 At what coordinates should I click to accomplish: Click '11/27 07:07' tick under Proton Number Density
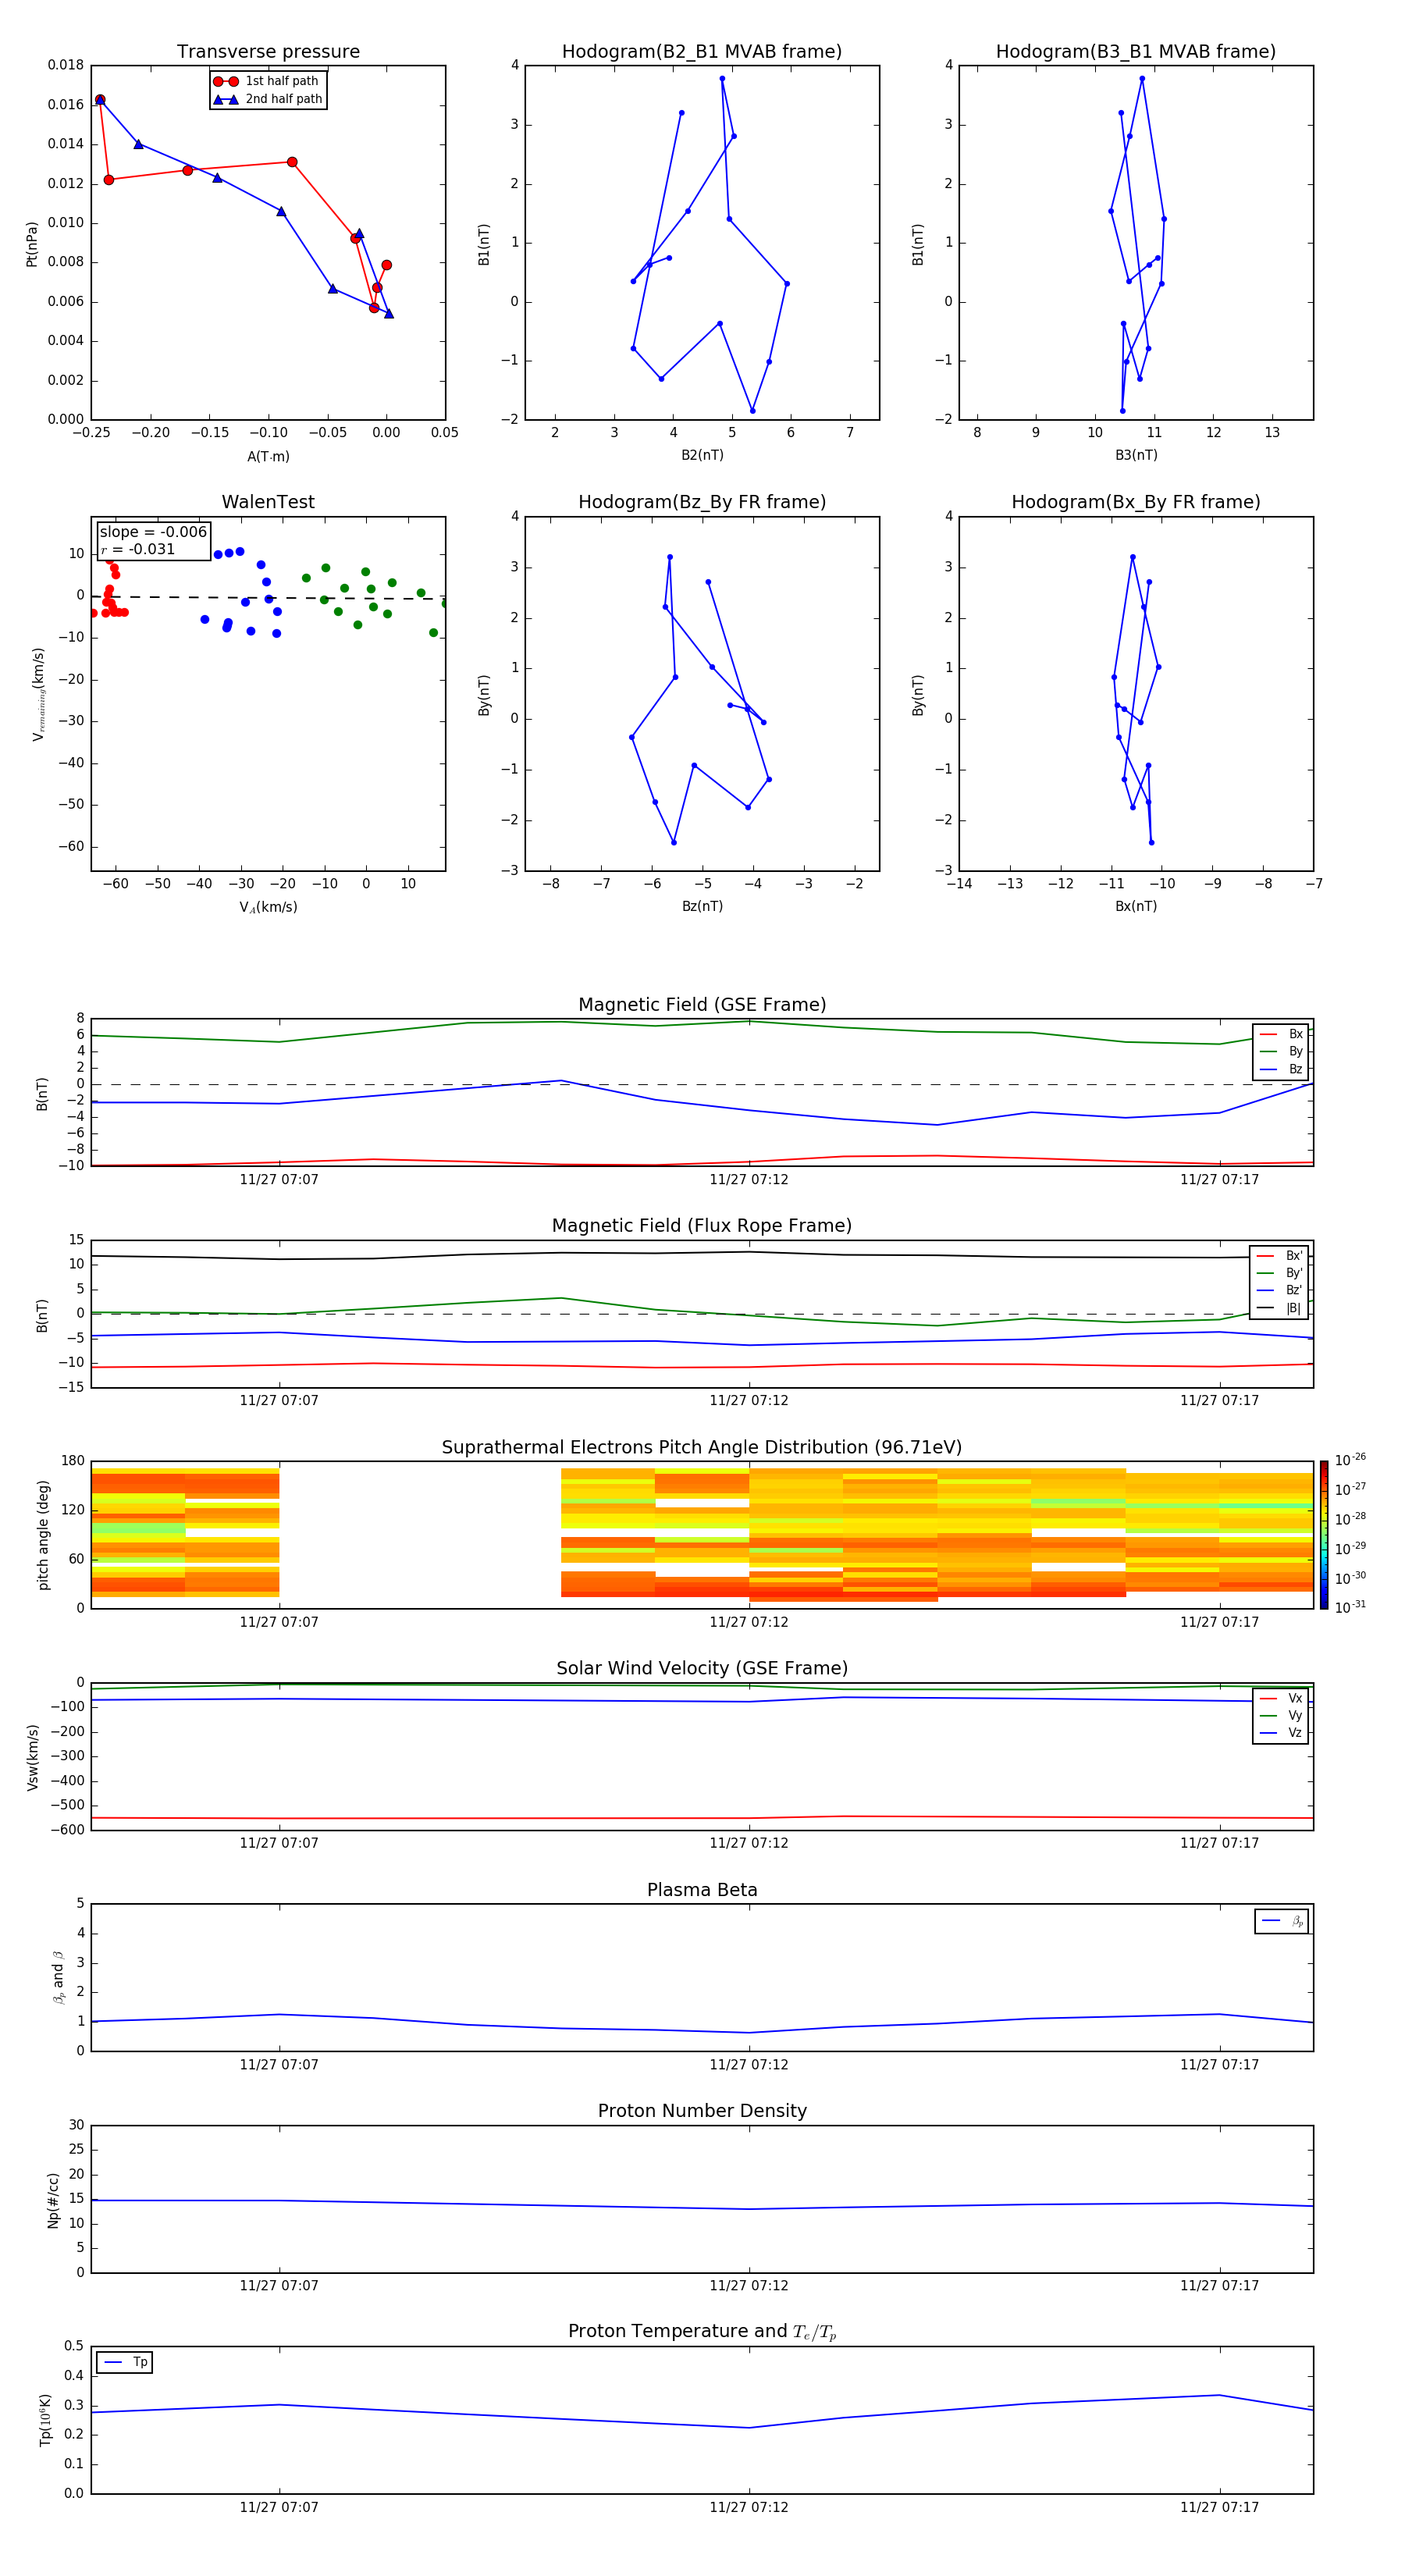[279, 2286]
